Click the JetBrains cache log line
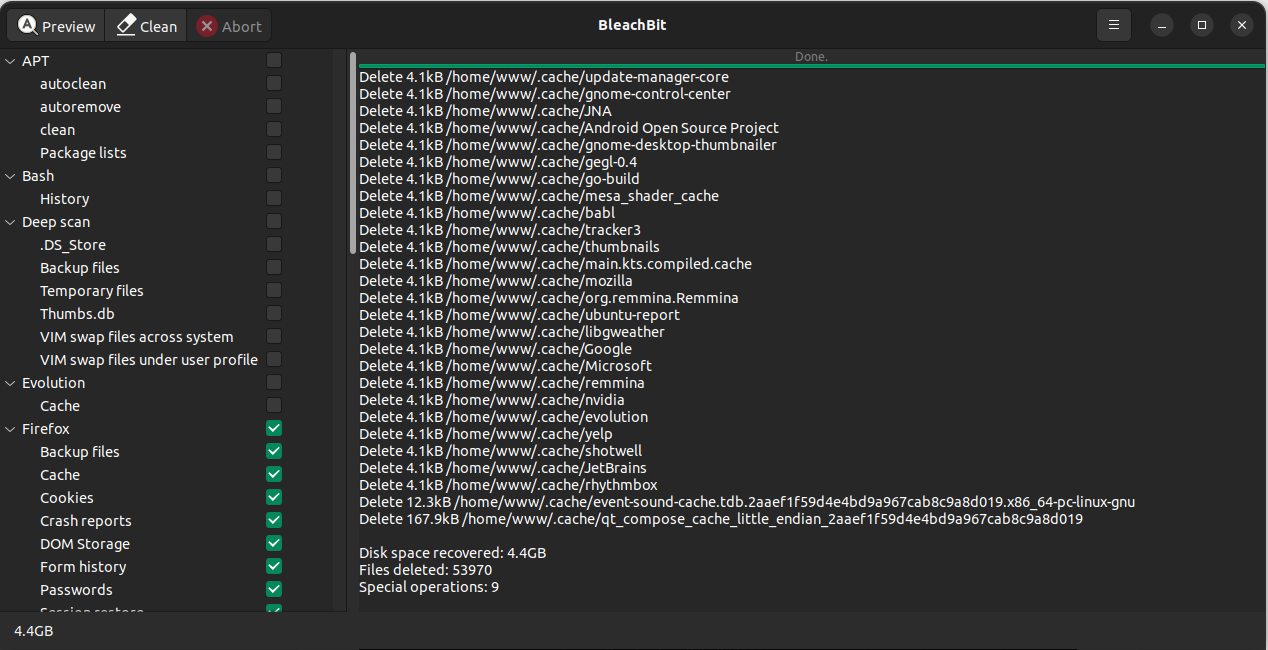This screenshot has height=650, width=1268. [503, 468]
